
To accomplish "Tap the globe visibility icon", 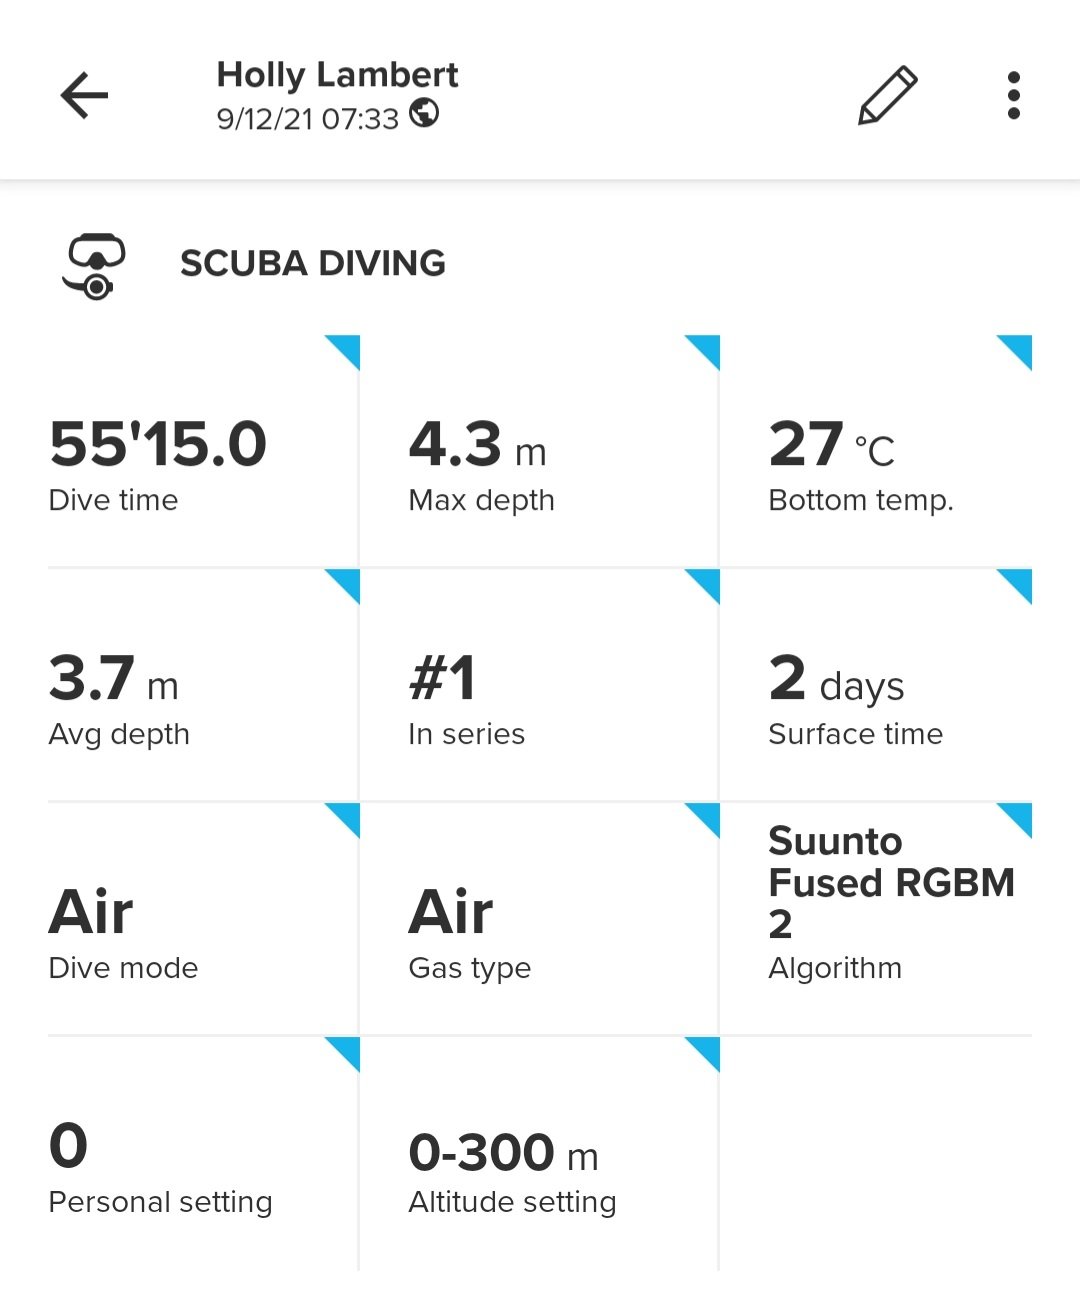I will coord(425,113).
